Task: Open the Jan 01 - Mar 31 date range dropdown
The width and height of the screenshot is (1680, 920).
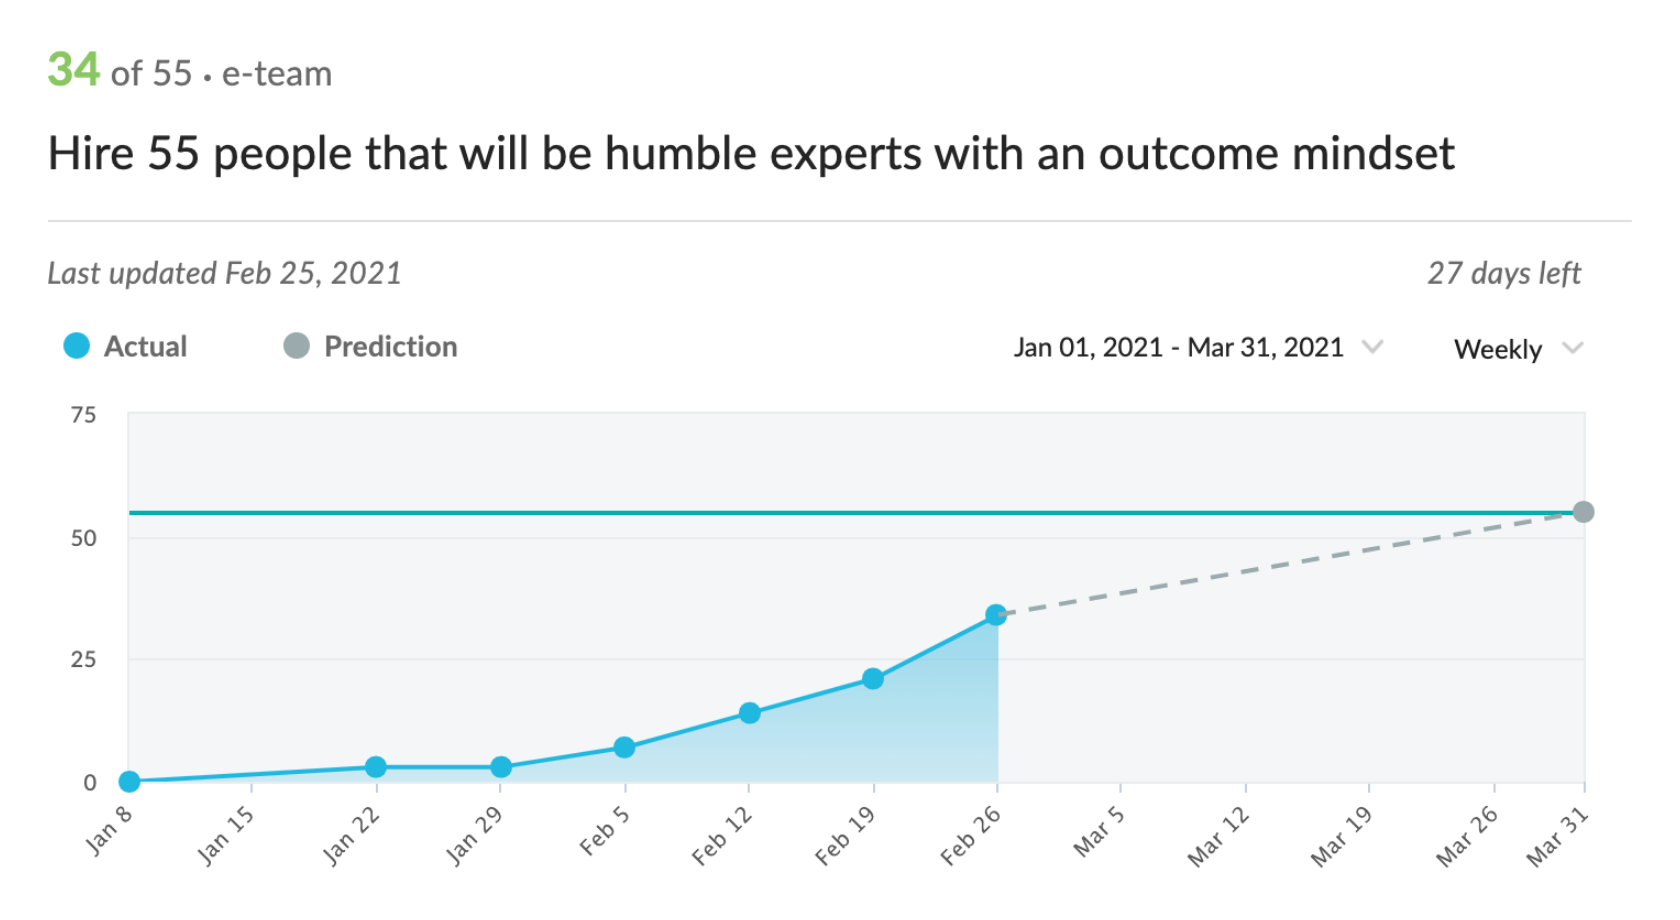Action: click(1179, 348)
